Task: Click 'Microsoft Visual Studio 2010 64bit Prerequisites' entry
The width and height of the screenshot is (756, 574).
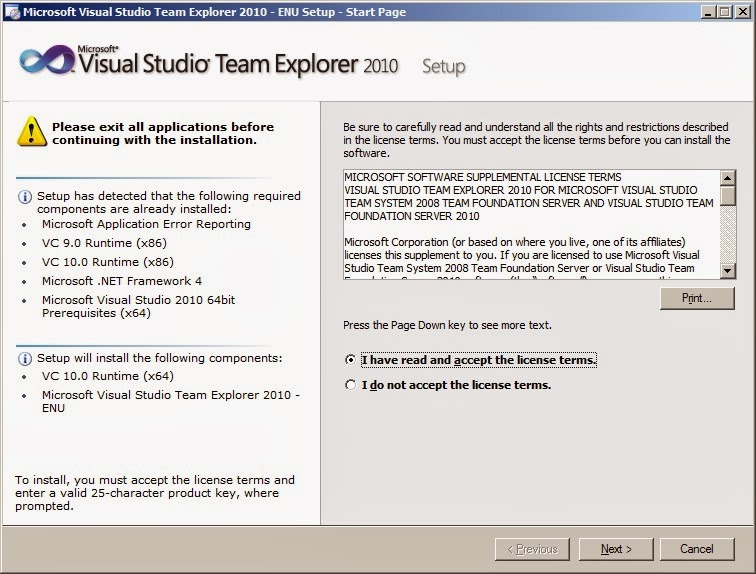Action: coord(138,307)
